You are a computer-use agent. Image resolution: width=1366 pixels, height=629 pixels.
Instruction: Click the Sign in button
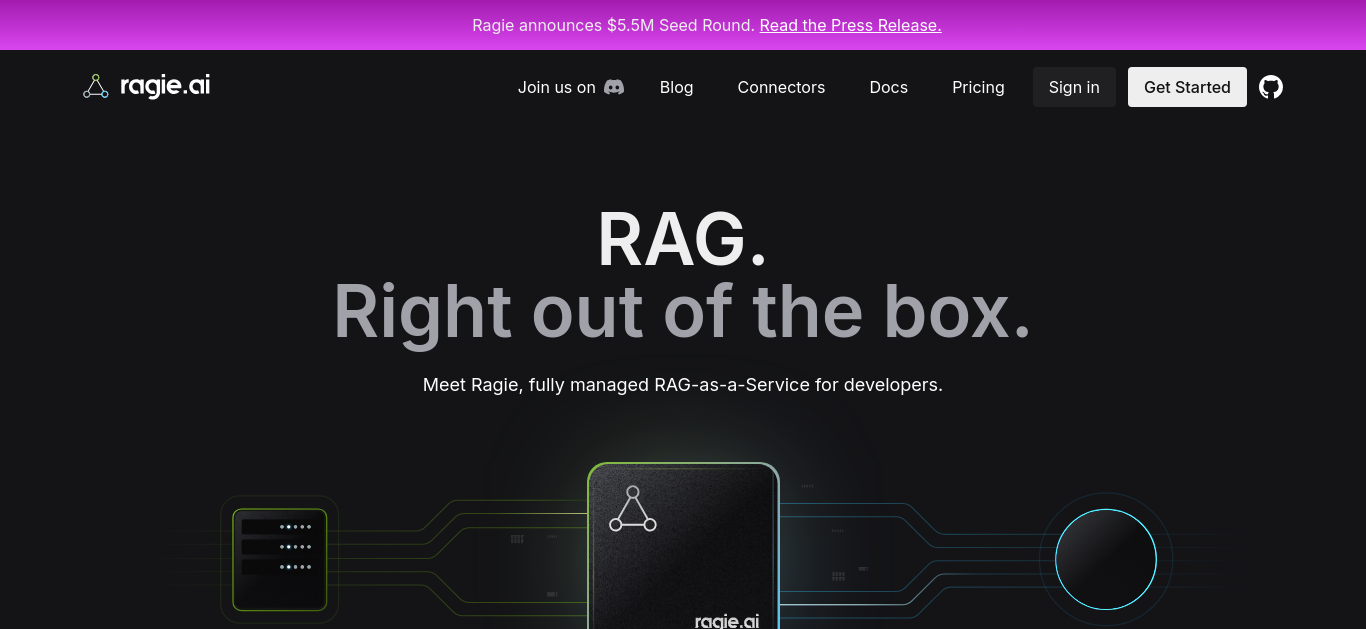(x=1074, y=87)
